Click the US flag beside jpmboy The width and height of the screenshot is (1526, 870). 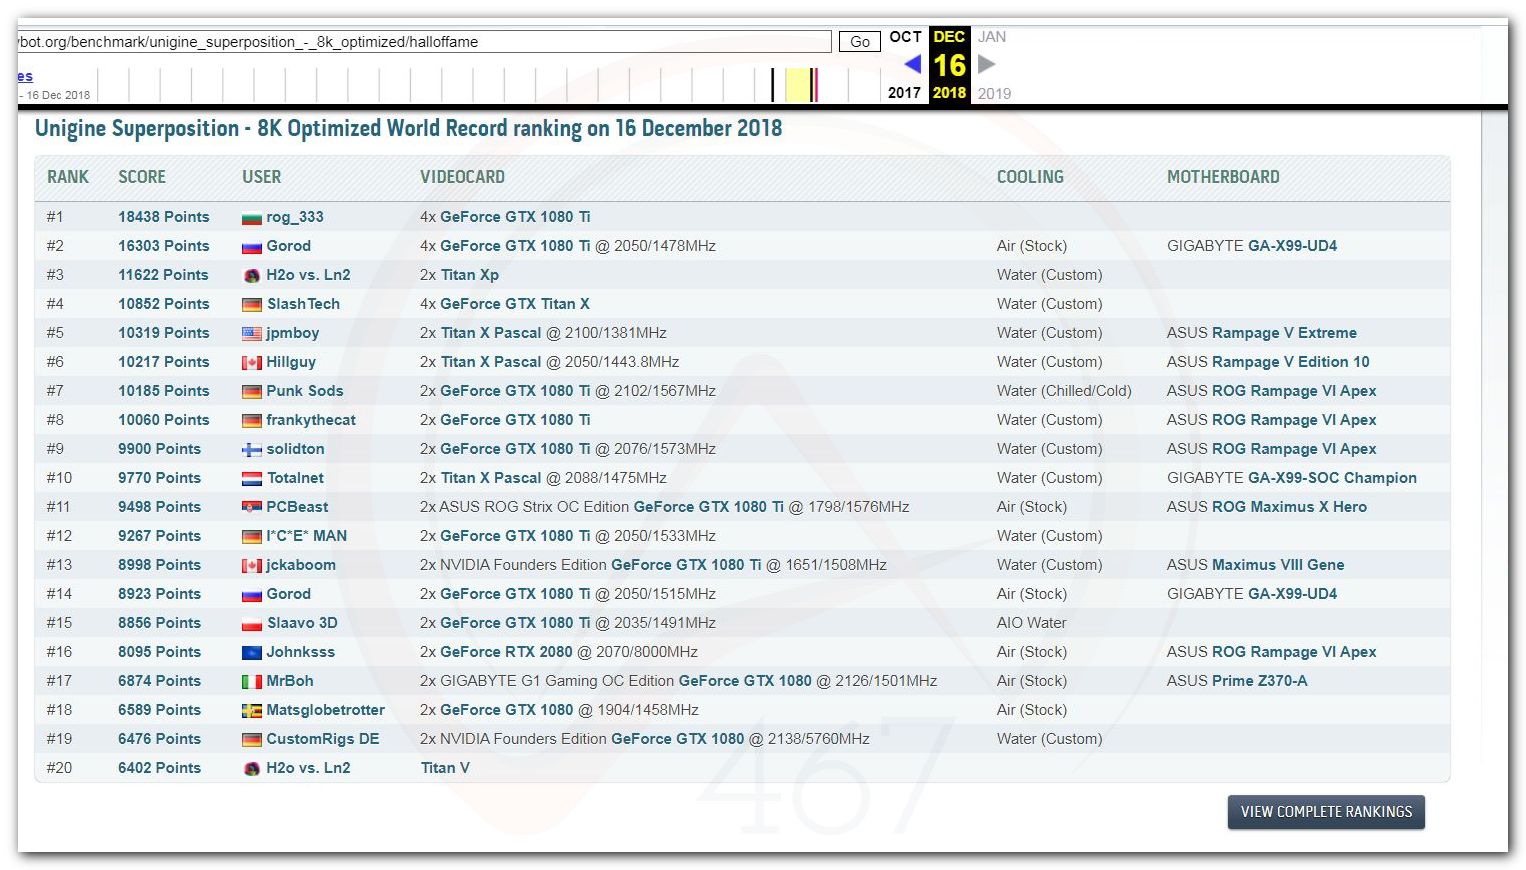pyautogui.click(x=251, y=334)
